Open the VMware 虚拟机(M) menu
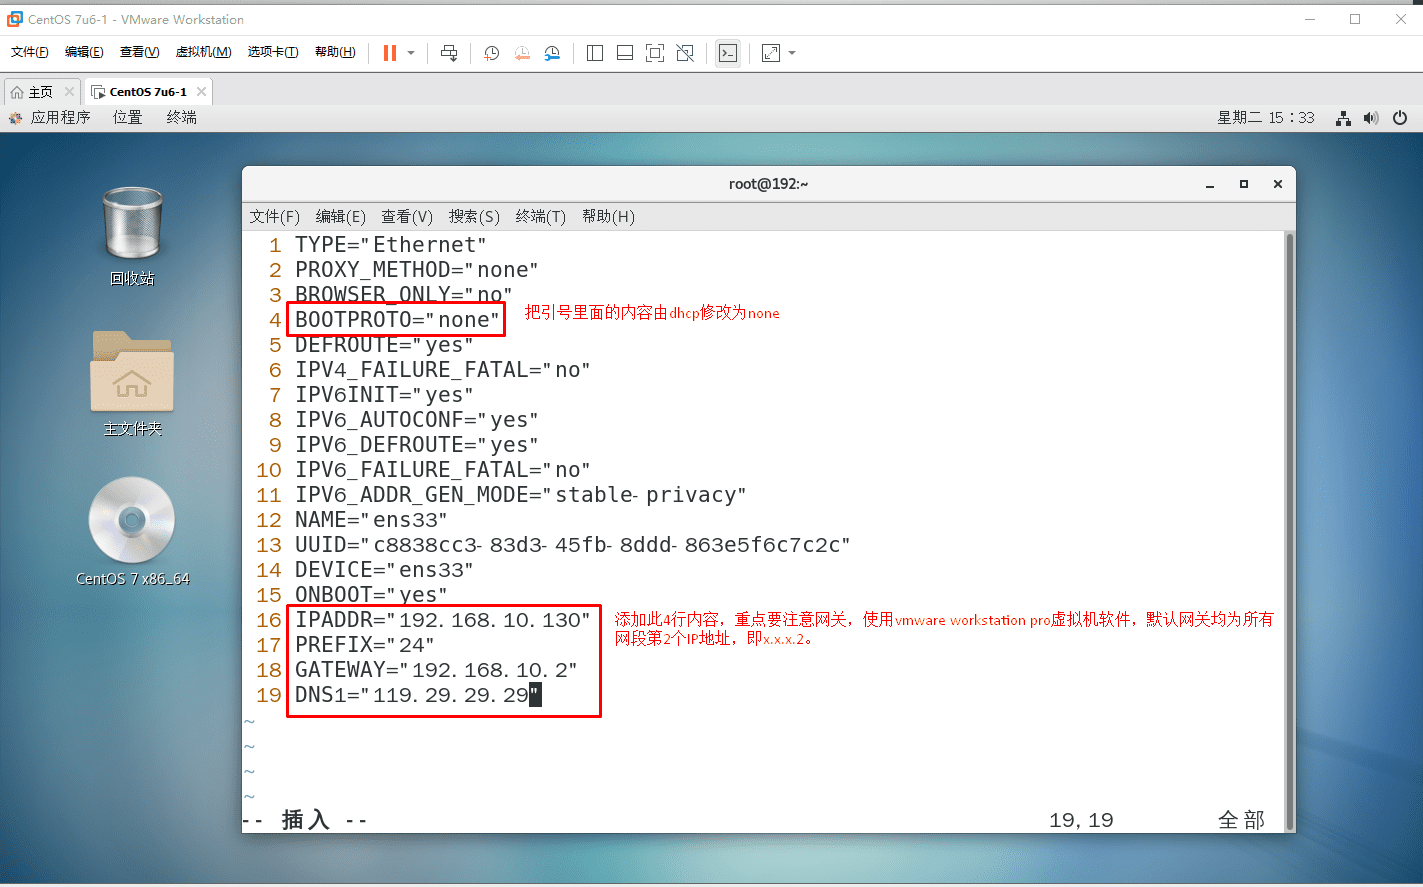Screen dimensions: 1423x887 point(203,52)
